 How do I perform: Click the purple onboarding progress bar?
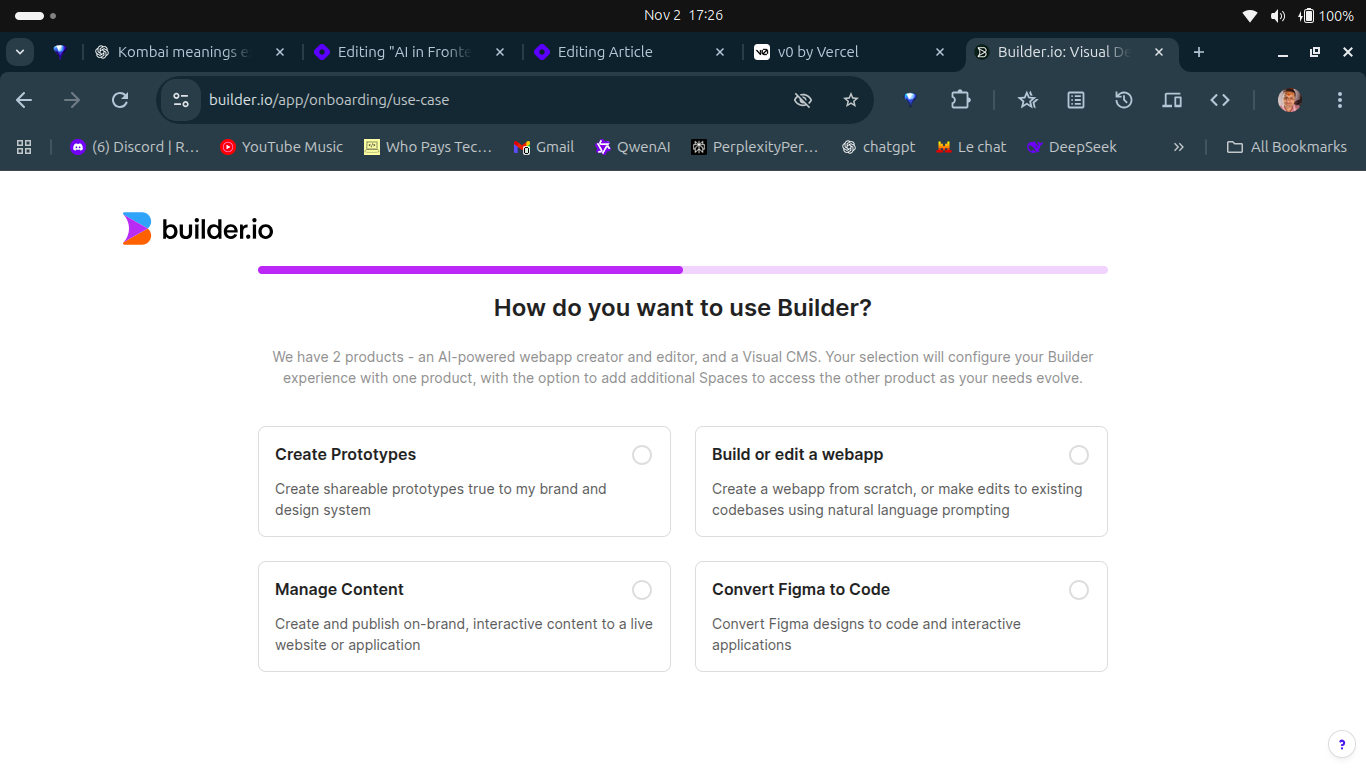pyautogui.click(x=683, y=270)
